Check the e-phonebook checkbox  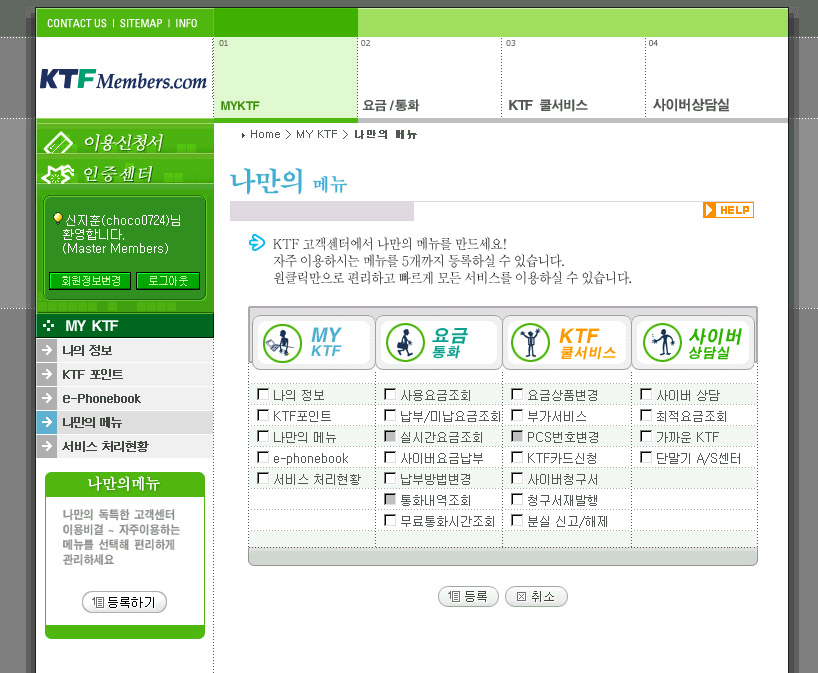click(x=263, y=458)
